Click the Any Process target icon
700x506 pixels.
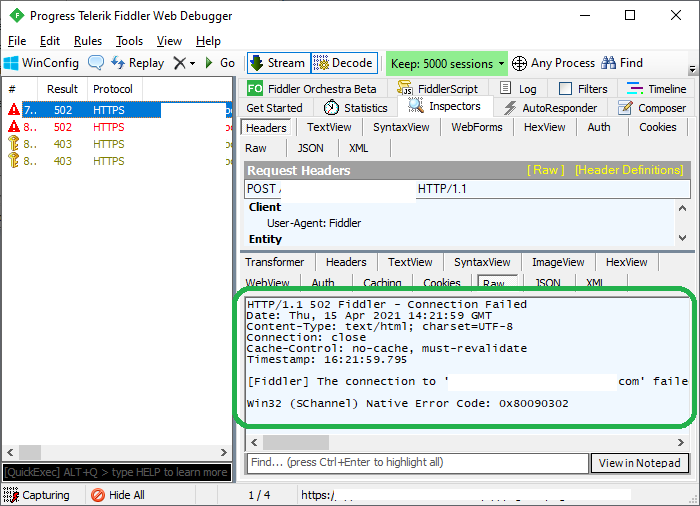[x=519, y=63]
